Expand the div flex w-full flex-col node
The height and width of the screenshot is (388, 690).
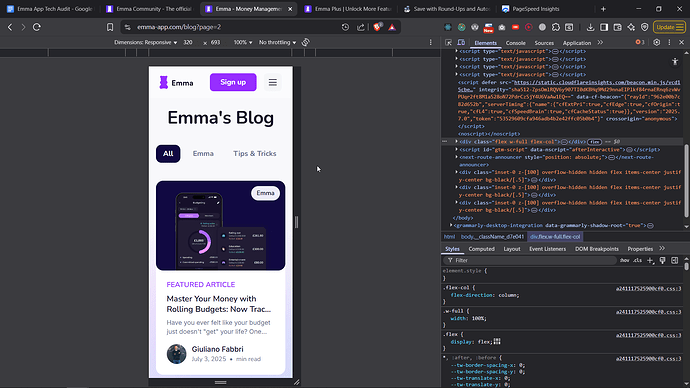pyautogui.click(x=456, y=142)
